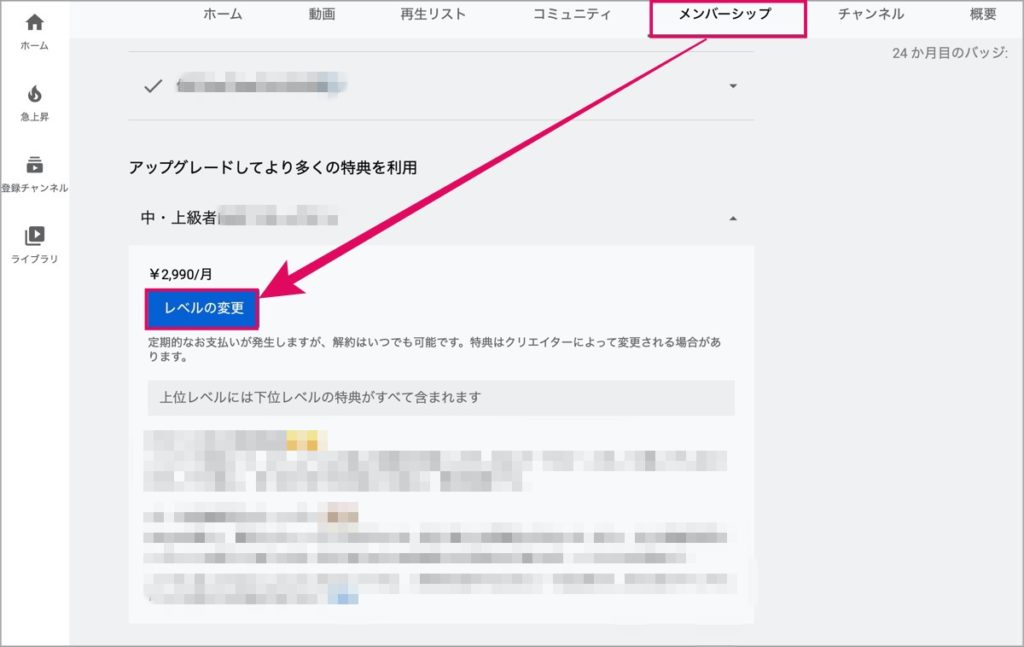Click the 定期的なお支払いが発生します disclaimer text
The image size is (1024, 647).
[434, 349]
